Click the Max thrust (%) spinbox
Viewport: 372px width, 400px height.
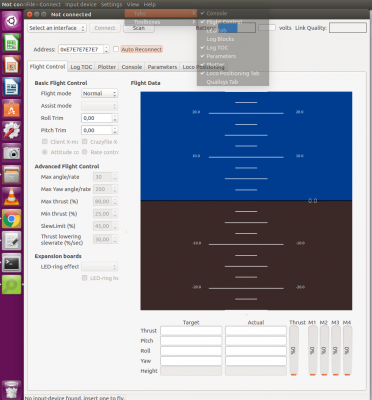(x=105, y=201)
